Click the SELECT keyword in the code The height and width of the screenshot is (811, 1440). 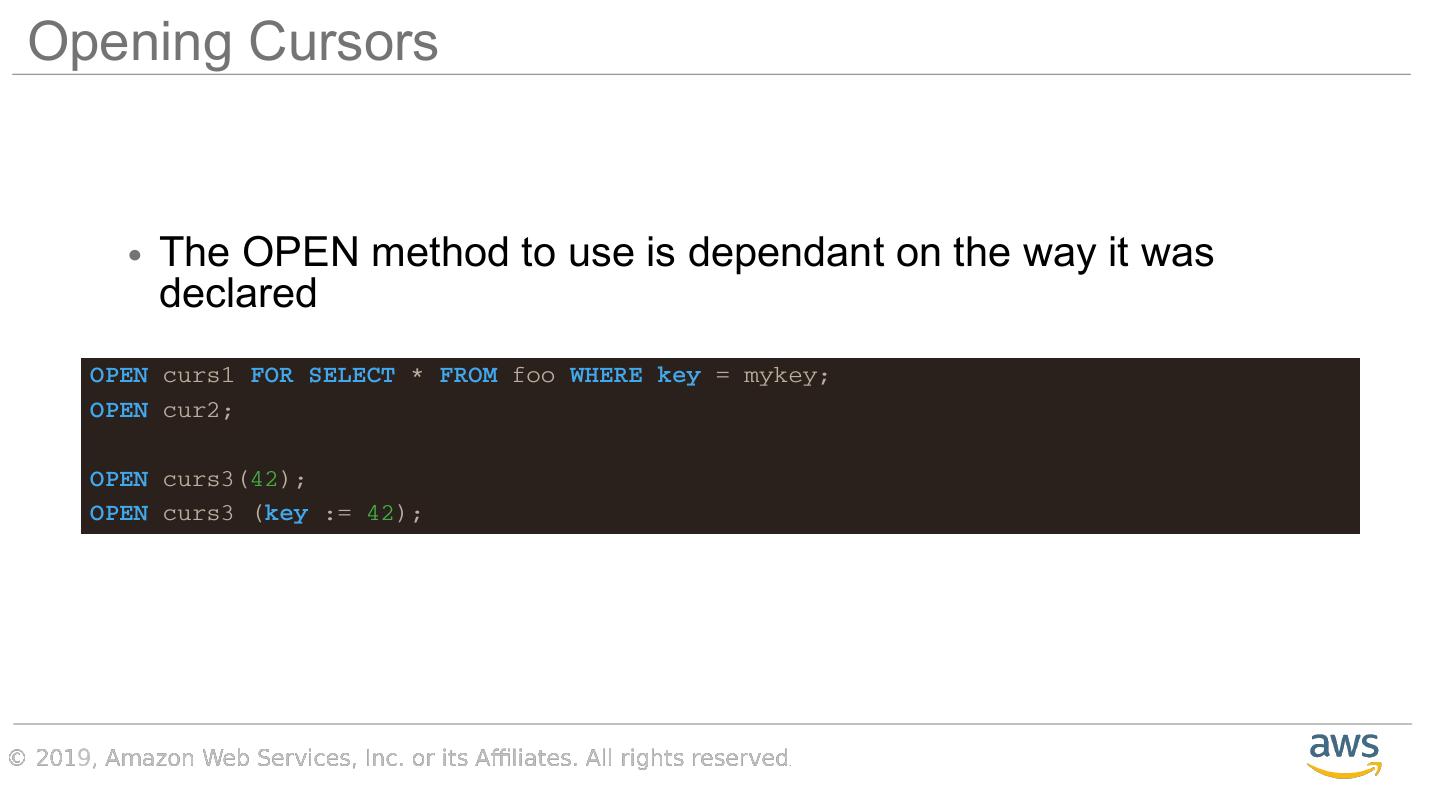click(x=351, y=376)
